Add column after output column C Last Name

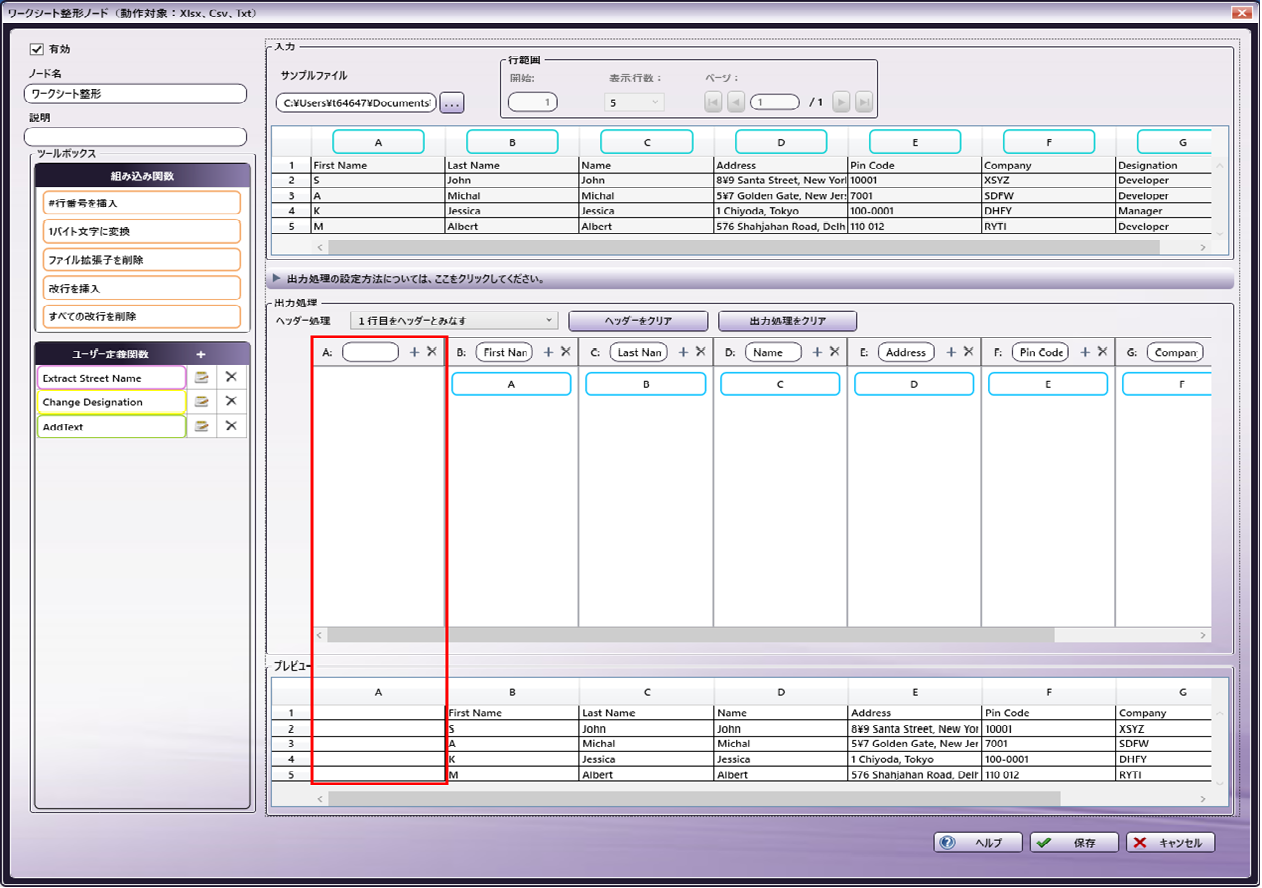(683, 352)
